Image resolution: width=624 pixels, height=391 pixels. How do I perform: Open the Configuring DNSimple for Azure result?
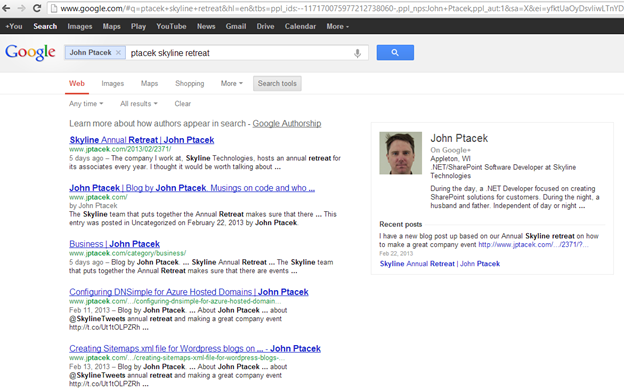coord(189,292)
